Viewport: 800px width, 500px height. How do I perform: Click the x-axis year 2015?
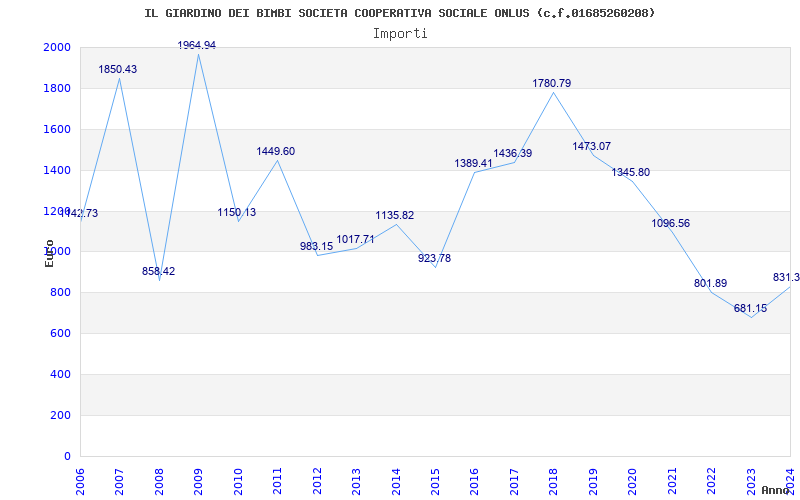click(436, 481)
